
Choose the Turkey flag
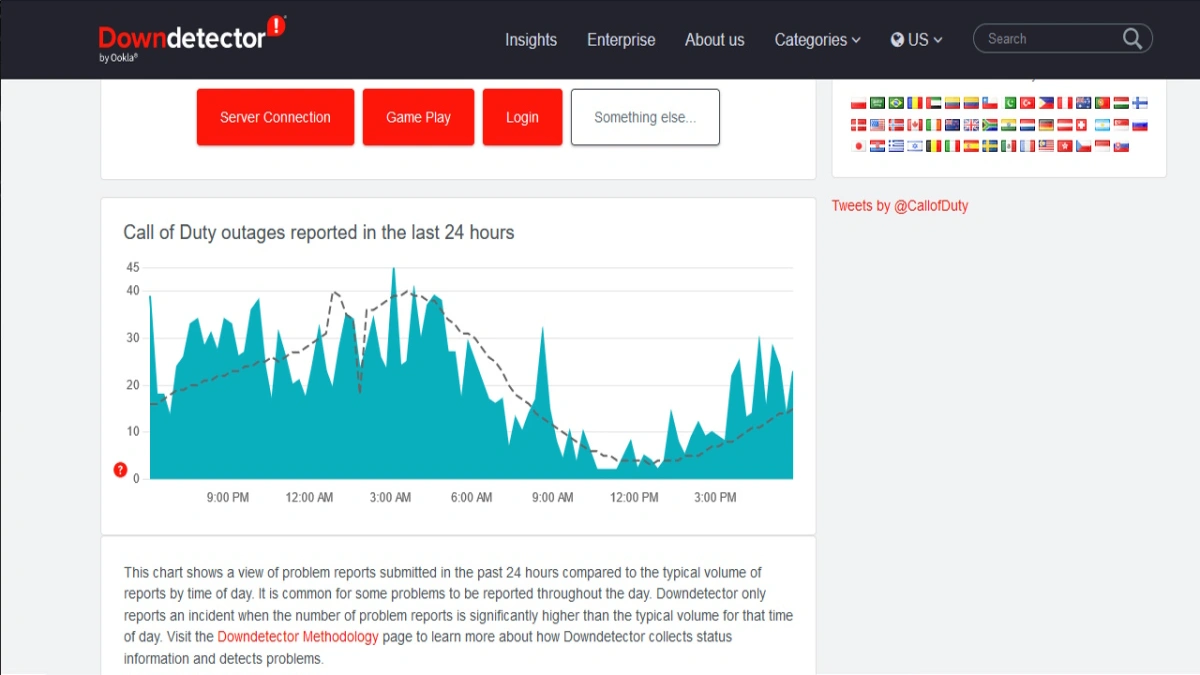click(x=1027, y=103)
